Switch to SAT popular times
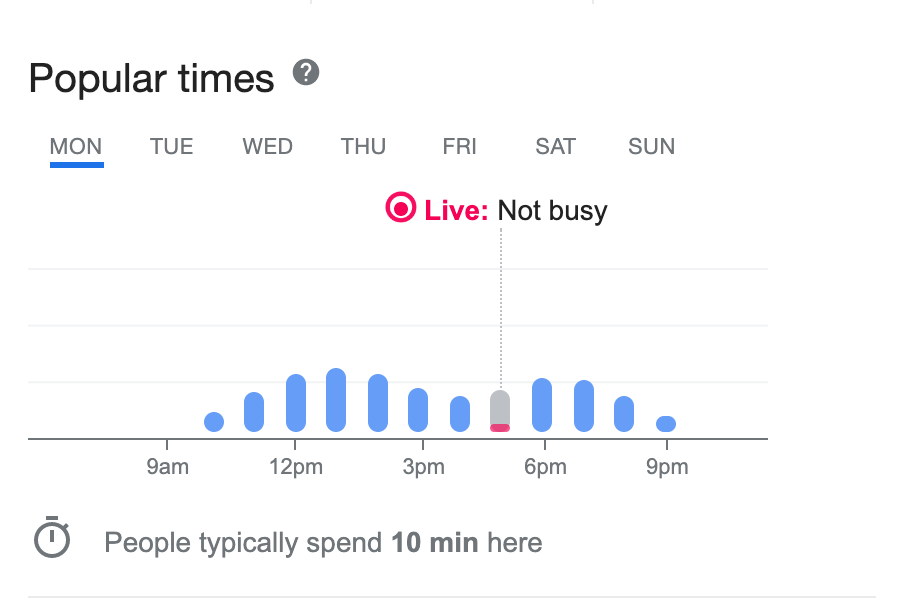The image size is (900, 598). (x=555, y=147)
